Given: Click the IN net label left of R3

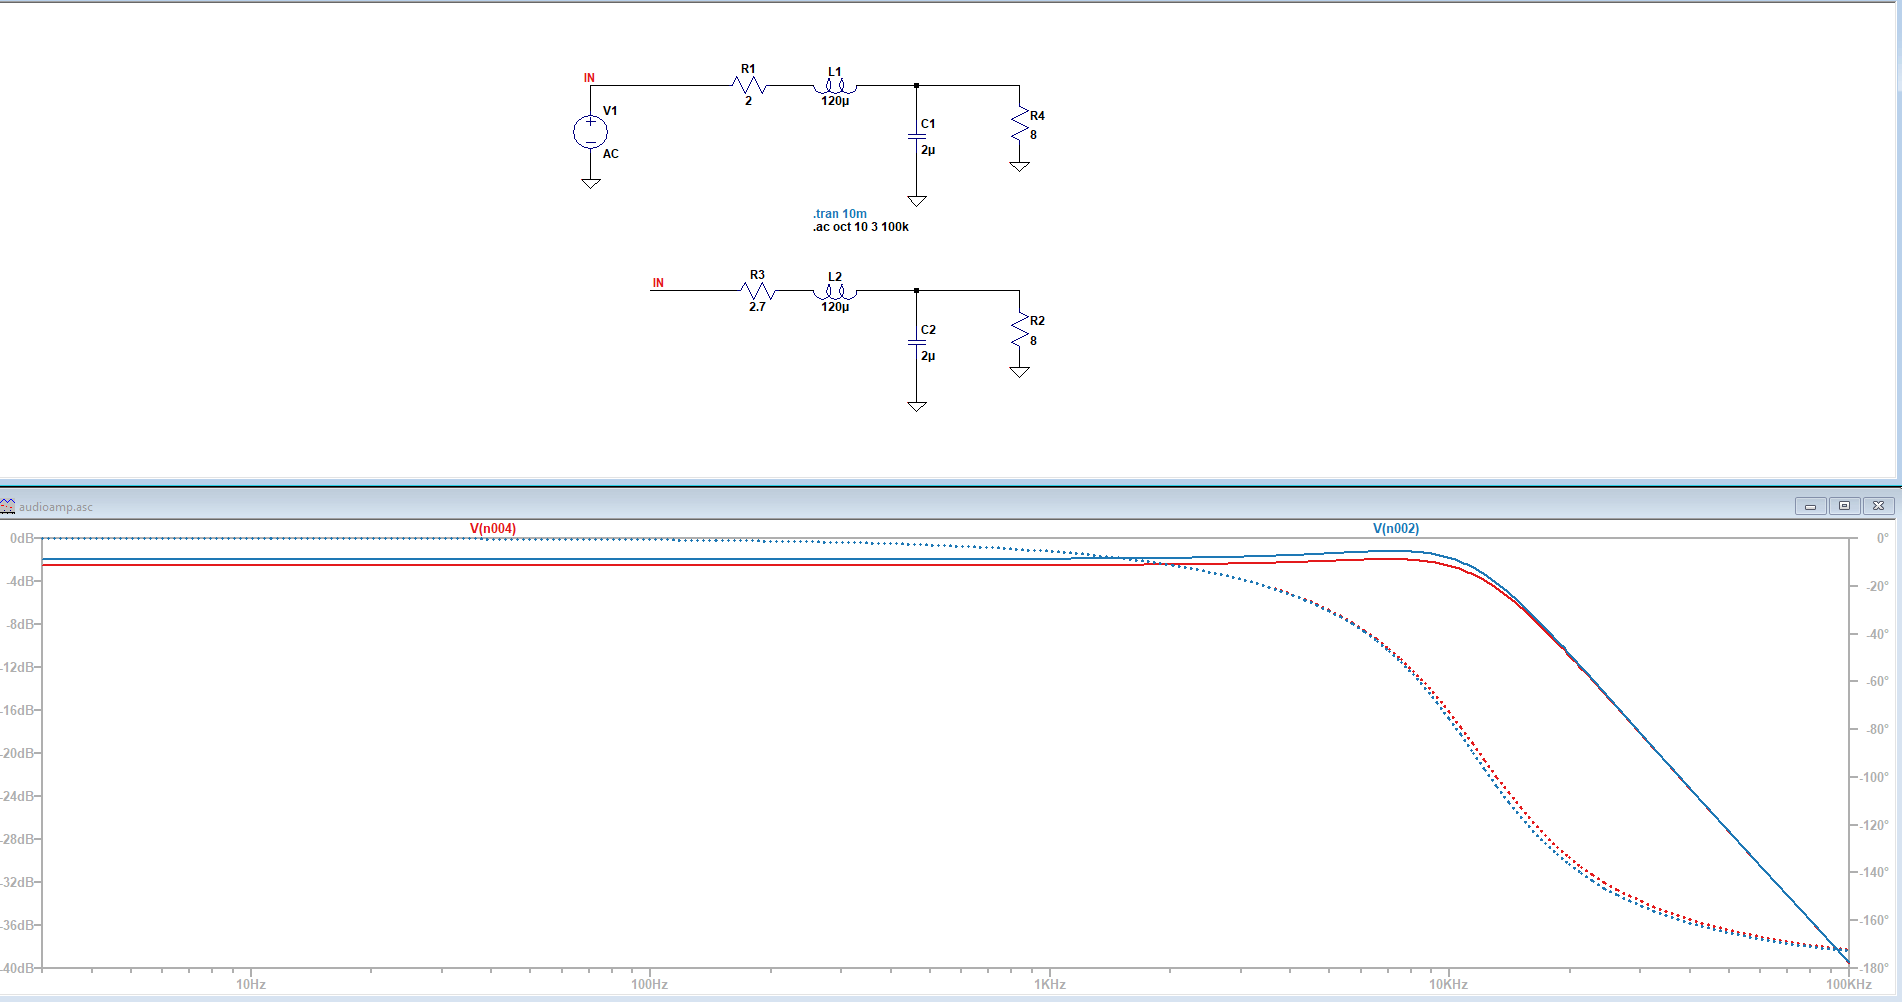Looking at the screenshot, I should 658,283.
